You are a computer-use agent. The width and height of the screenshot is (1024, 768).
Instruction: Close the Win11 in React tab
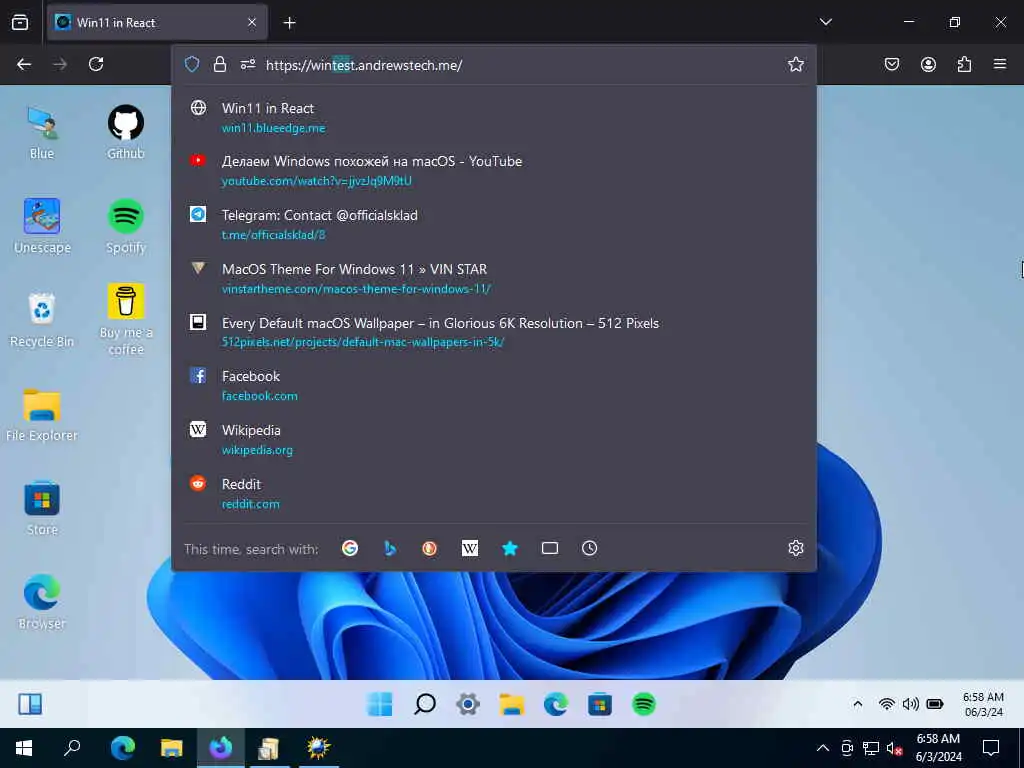pos(252,23)
